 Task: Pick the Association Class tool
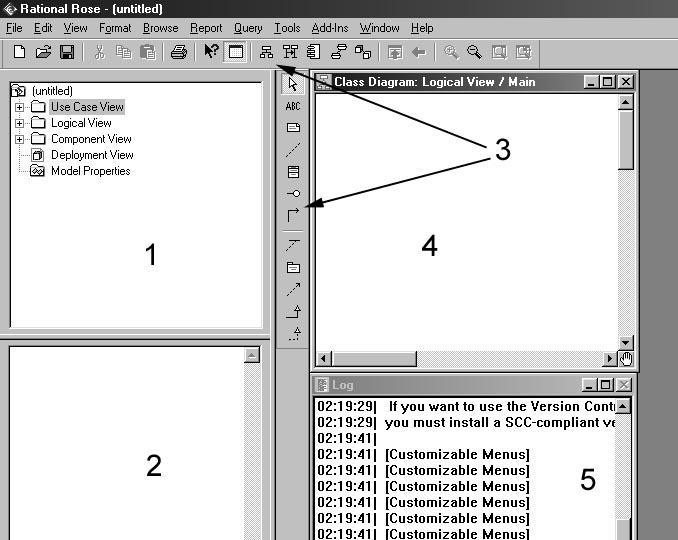(x=293, y=245)
